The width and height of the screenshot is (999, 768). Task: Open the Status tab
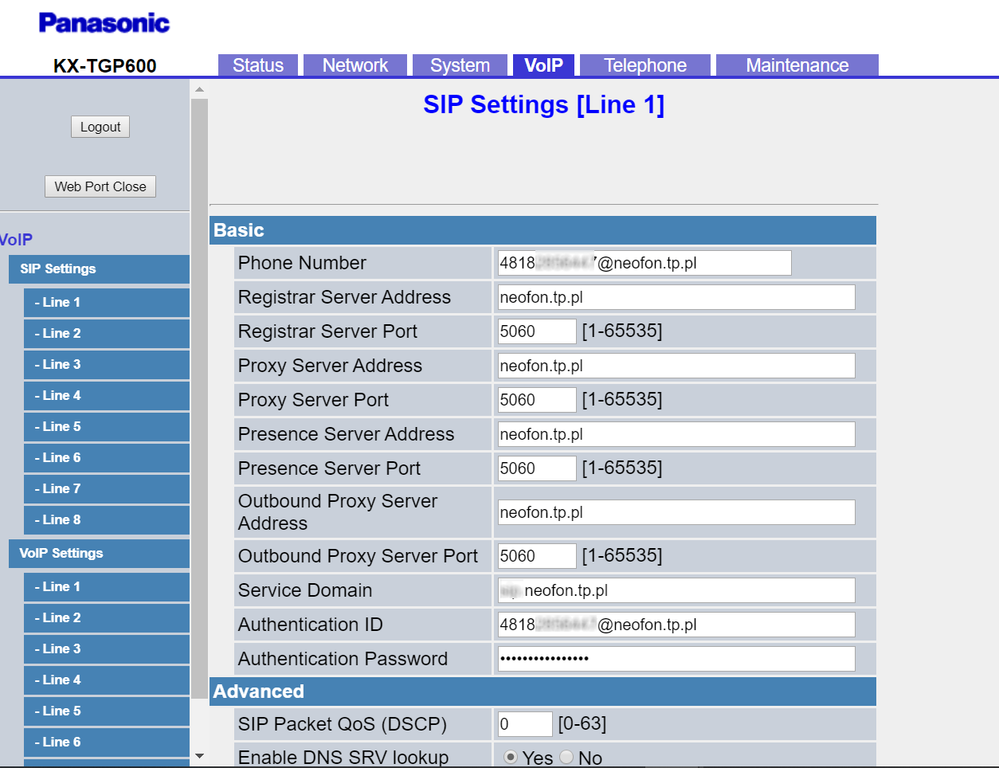click(258, 65)
